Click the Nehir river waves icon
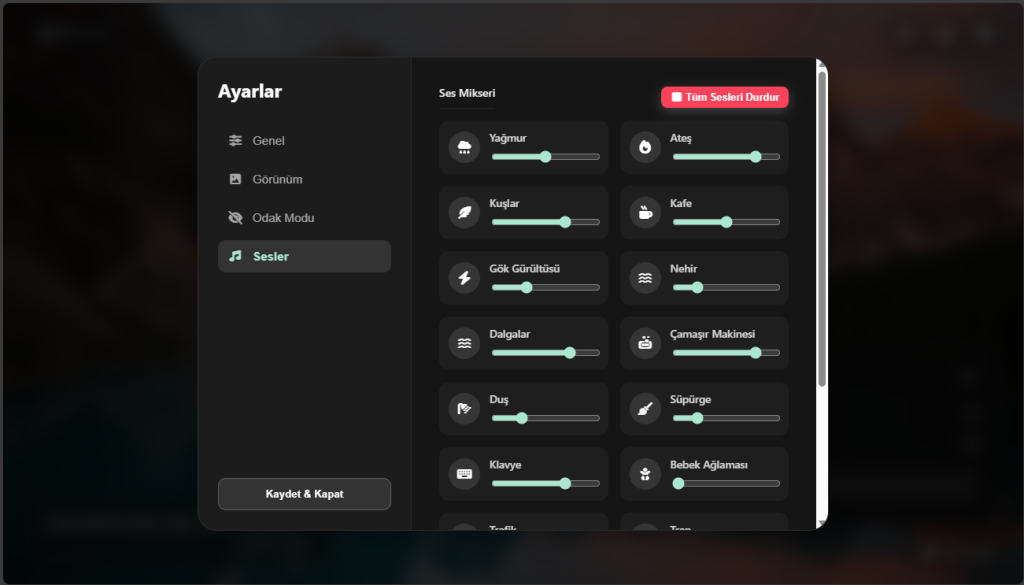Image resolution: width=1024 pixels, height=585 pixels. (645, 278)
